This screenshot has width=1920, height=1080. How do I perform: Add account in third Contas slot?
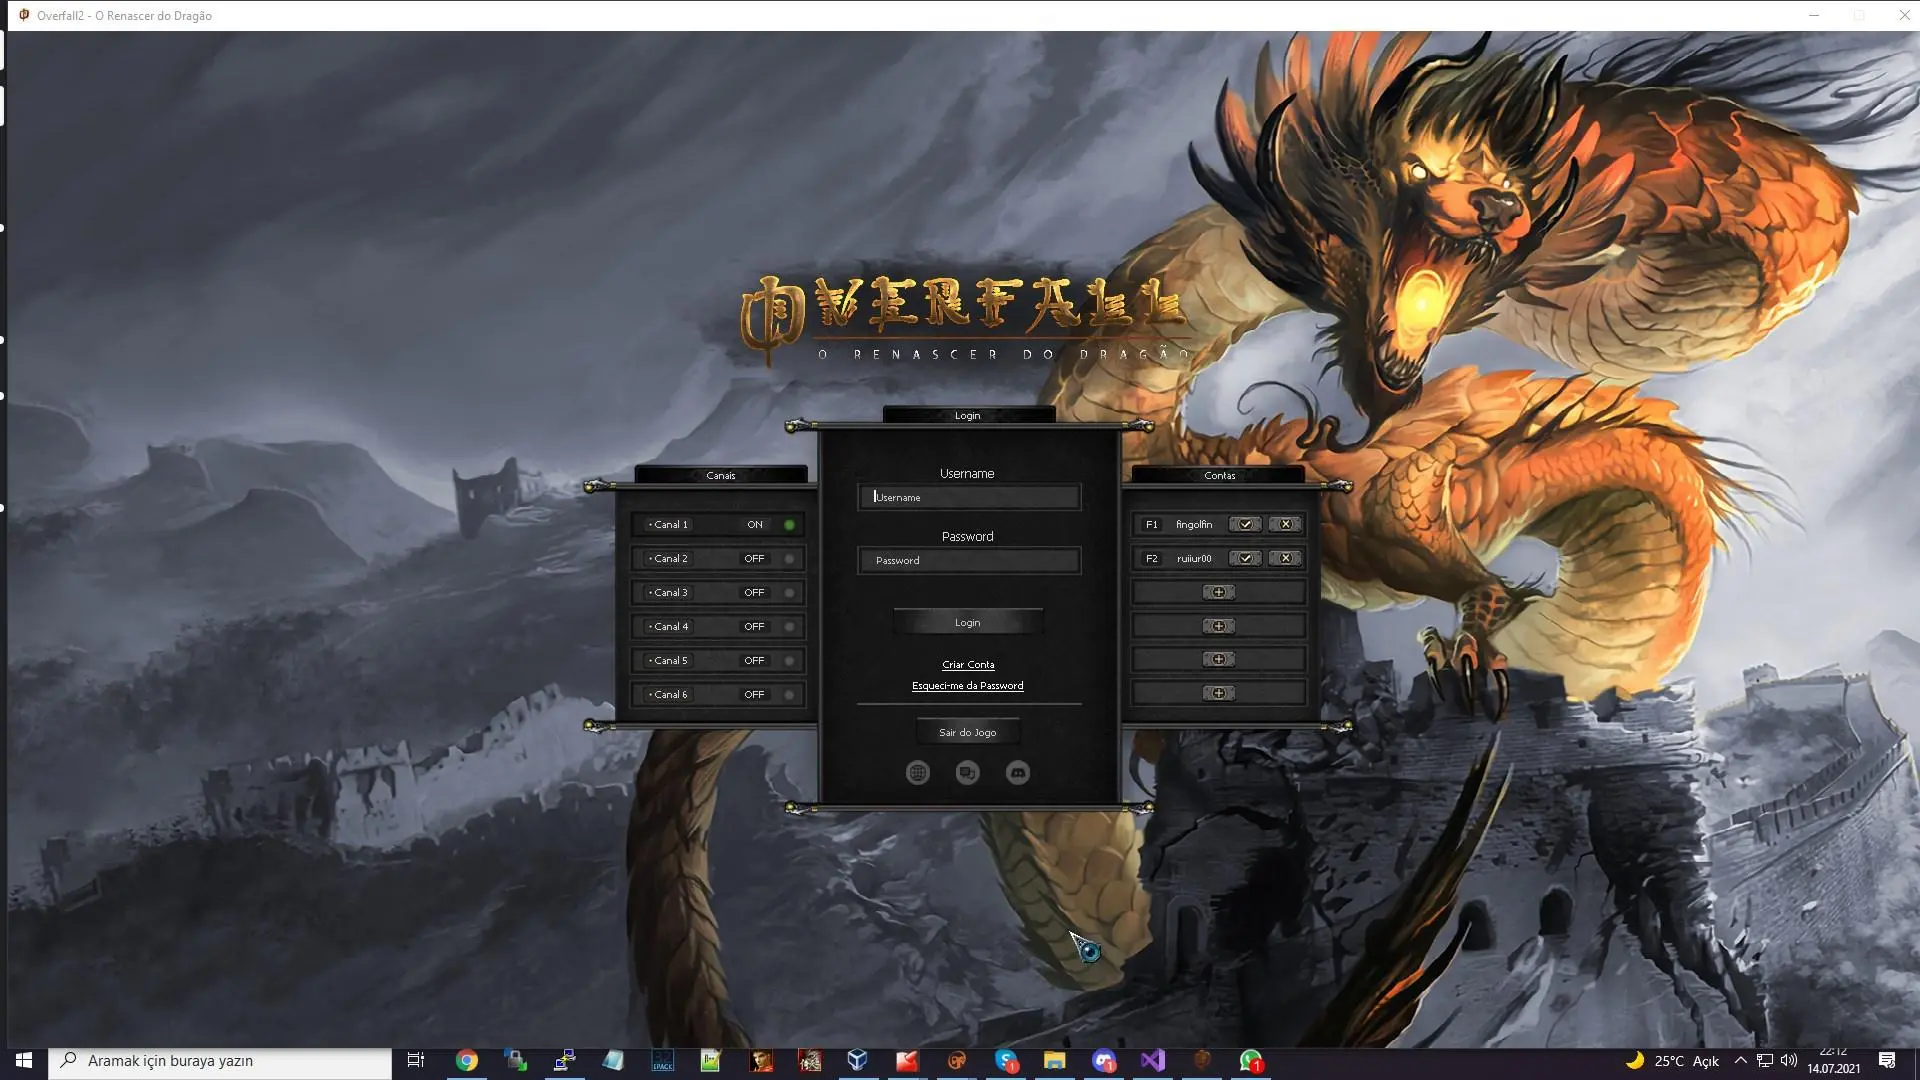1218,592
